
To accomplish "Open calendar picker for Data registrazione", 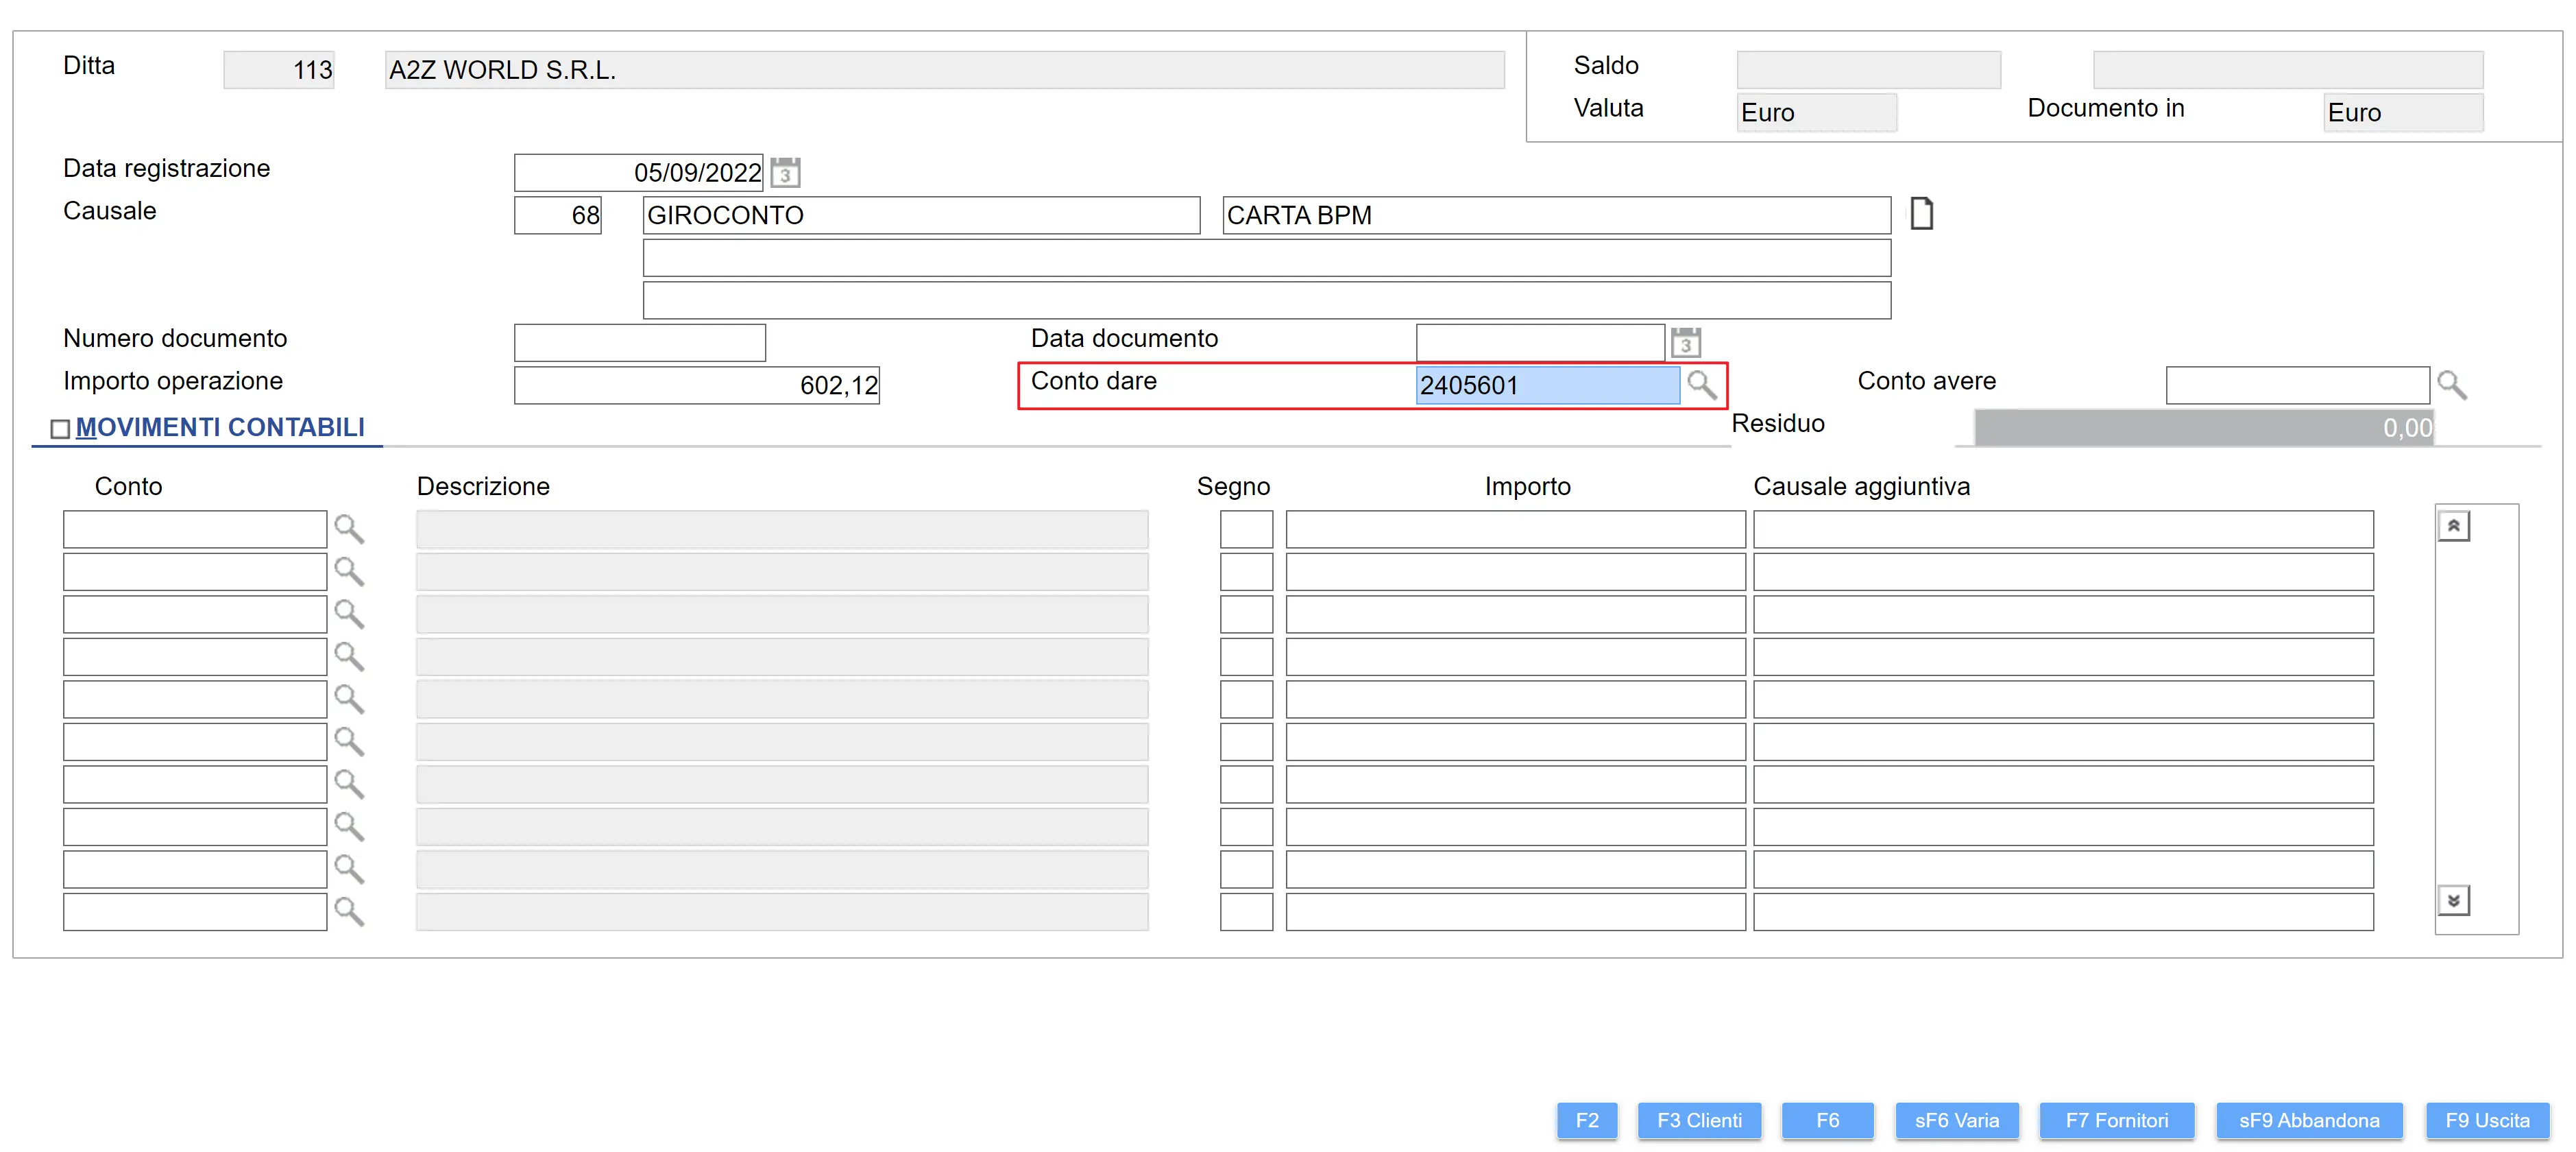I will coord(785,173).
